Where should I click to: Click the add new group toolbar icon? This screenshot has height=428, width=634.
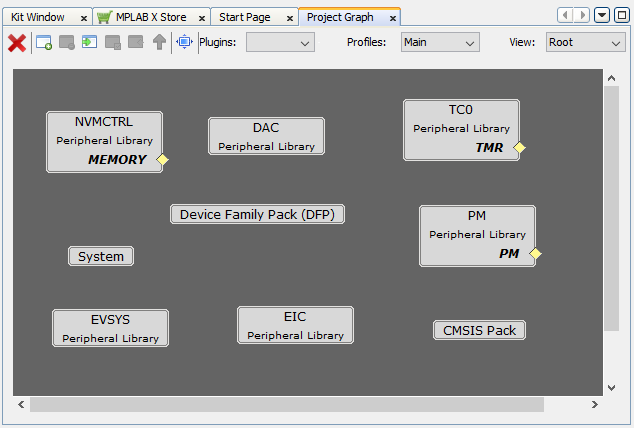[44, 42]
